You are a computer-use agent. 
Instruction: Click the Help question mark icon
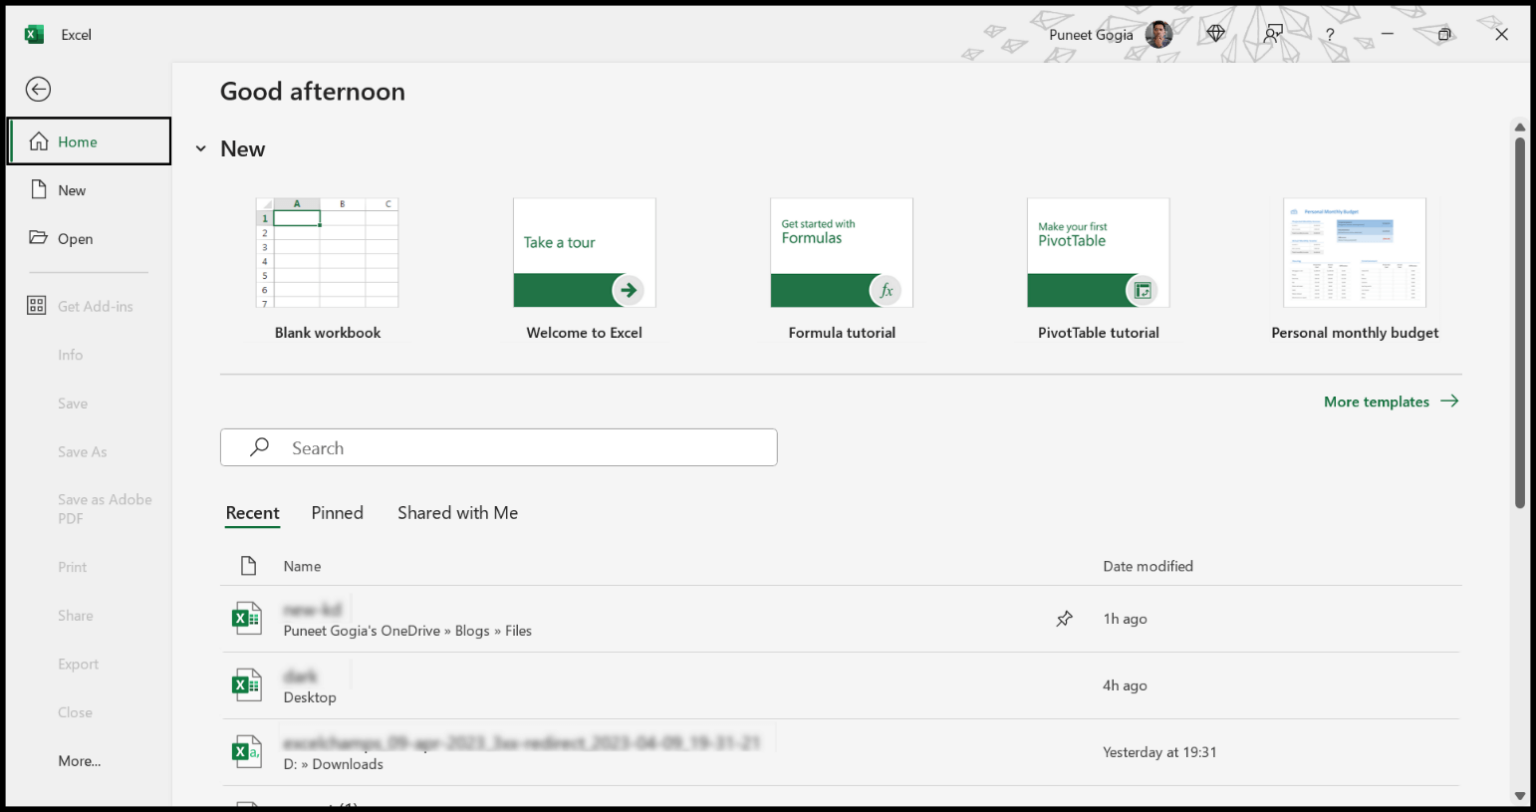click(x=1329, y=34)
